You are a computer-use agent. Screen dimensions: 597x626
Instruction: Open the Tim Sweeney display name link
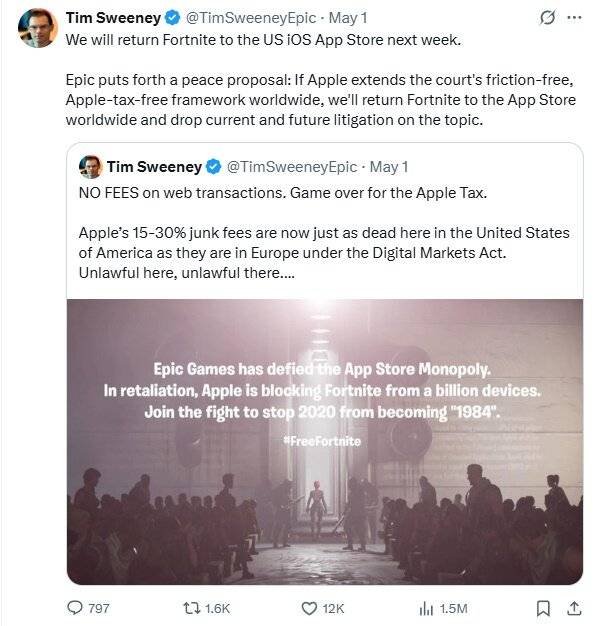pos(113,18)
